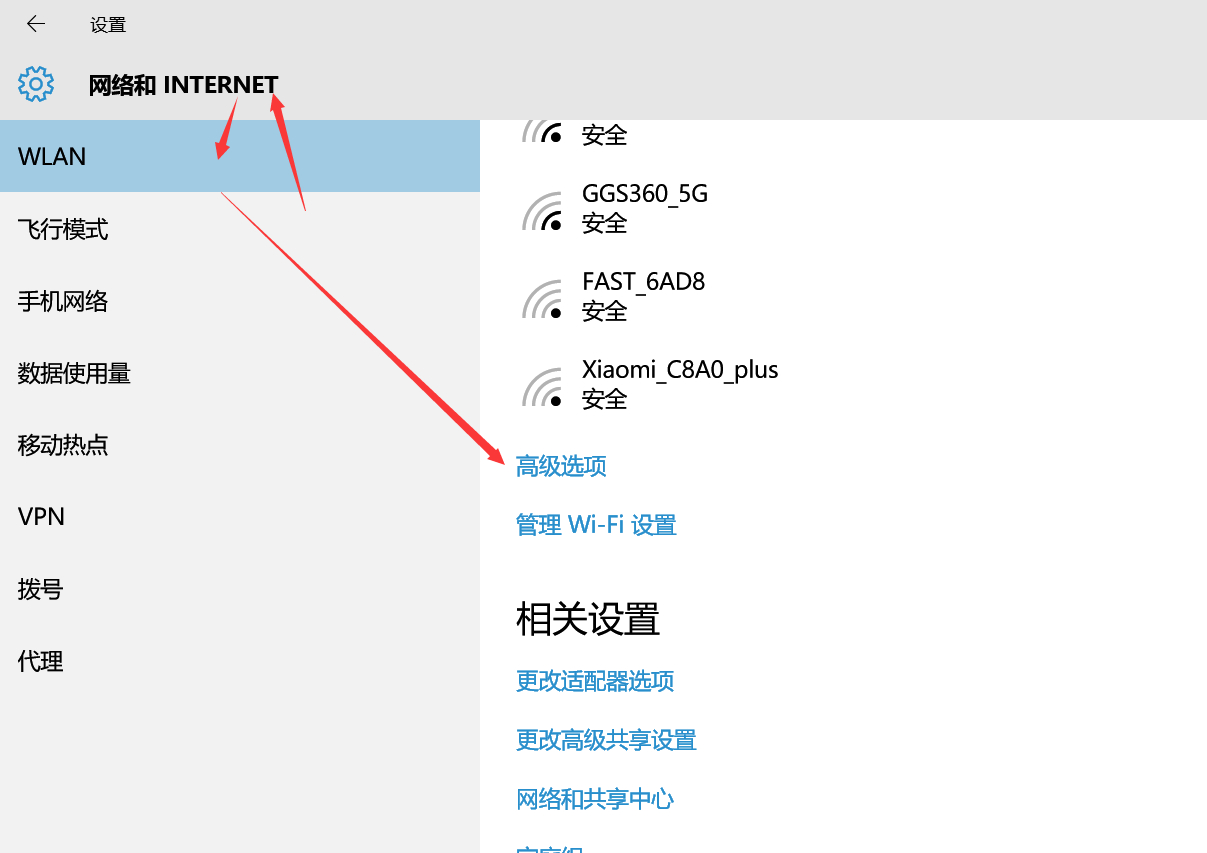This screenshot has width=1207, height=853.
Task: Click the settings gear icon
Action: [36, 84]
